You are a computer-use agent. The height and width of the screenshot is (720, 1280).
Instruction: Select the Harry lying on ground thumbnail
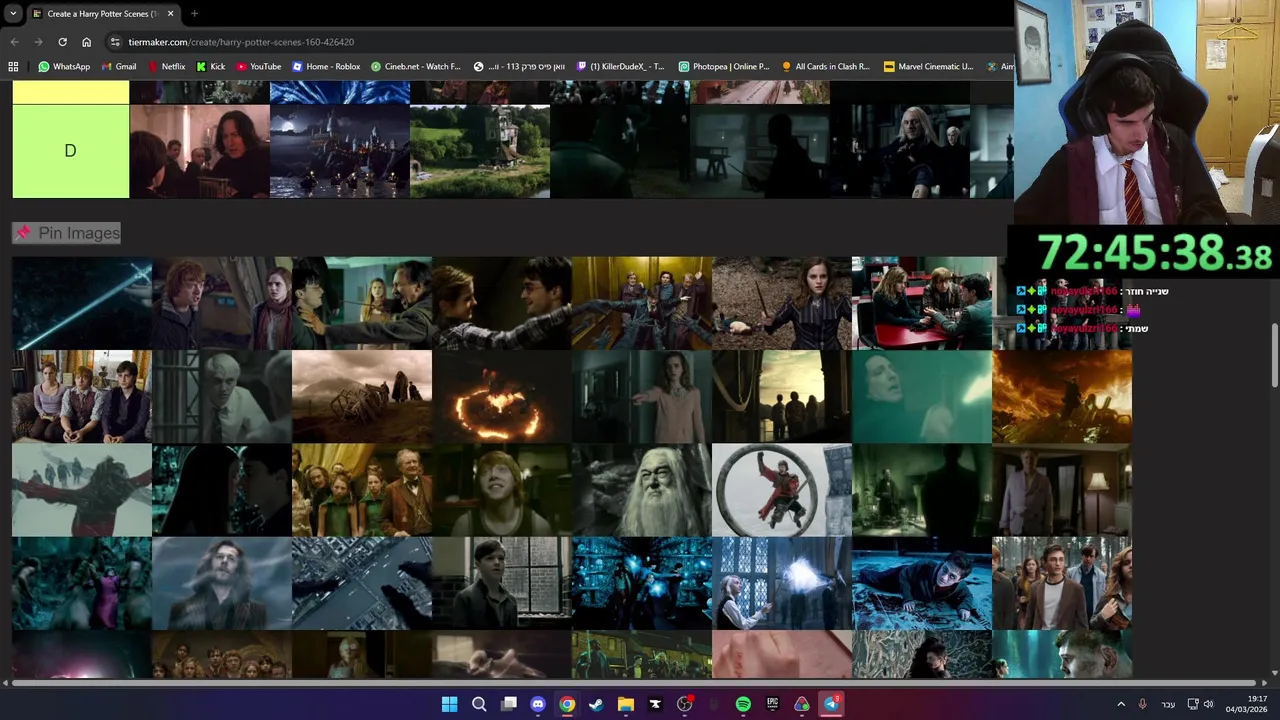[922, 583]
